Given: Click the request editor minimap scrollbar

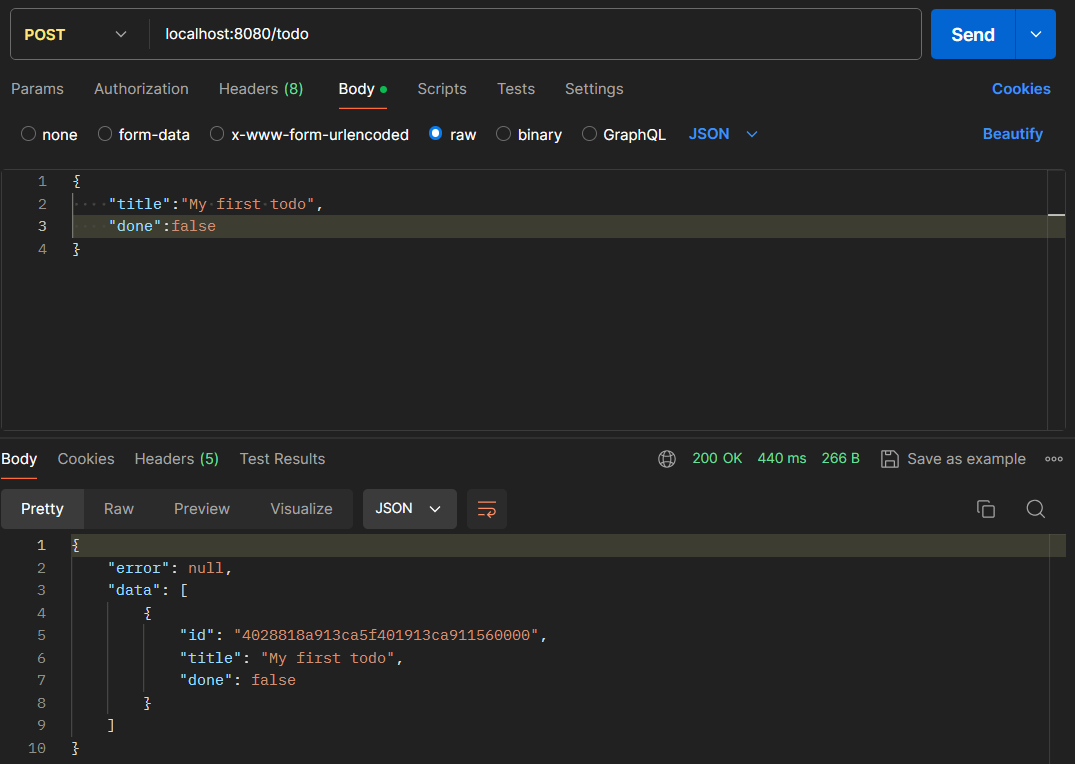Looking at the screenshot, I should tap(1056, 300).
